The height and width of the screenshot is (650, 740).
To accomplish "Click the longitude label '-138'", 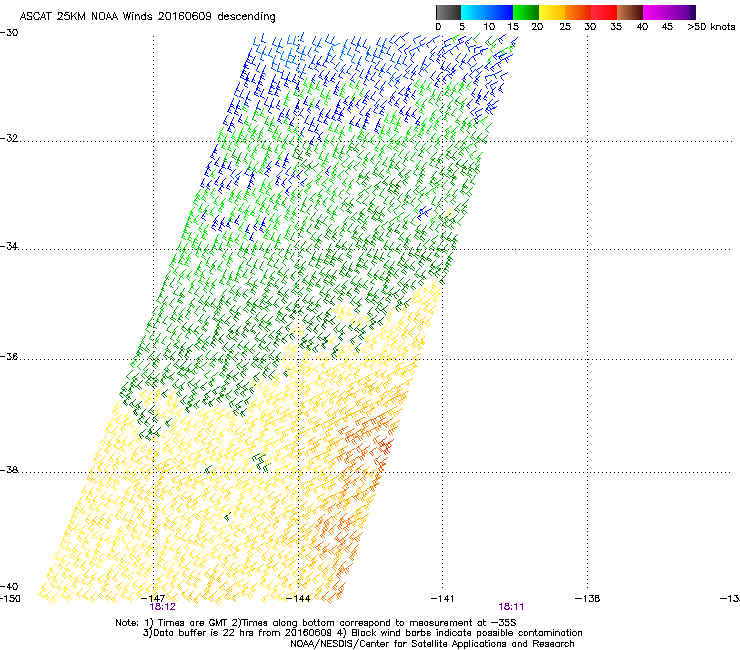I will tap(588, 599).
